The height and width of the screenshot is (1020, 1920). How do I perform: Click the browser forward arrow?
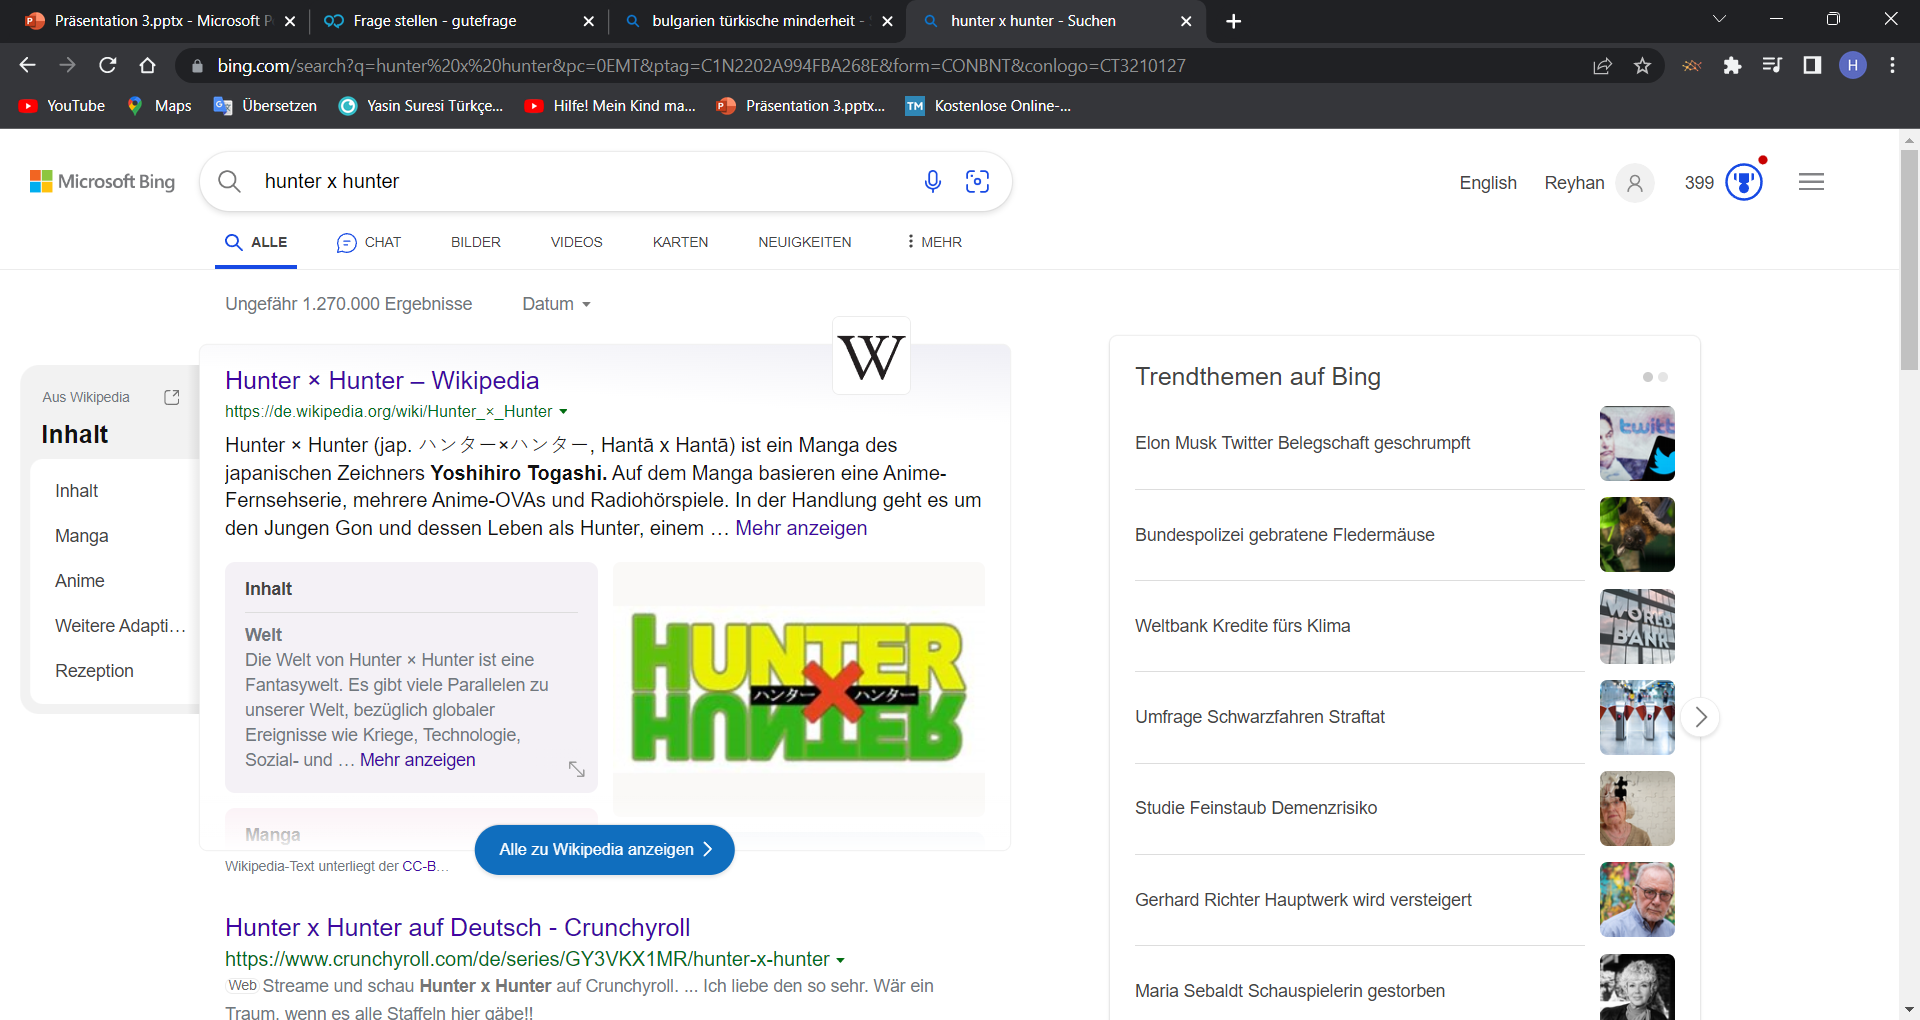pos(67,65)
